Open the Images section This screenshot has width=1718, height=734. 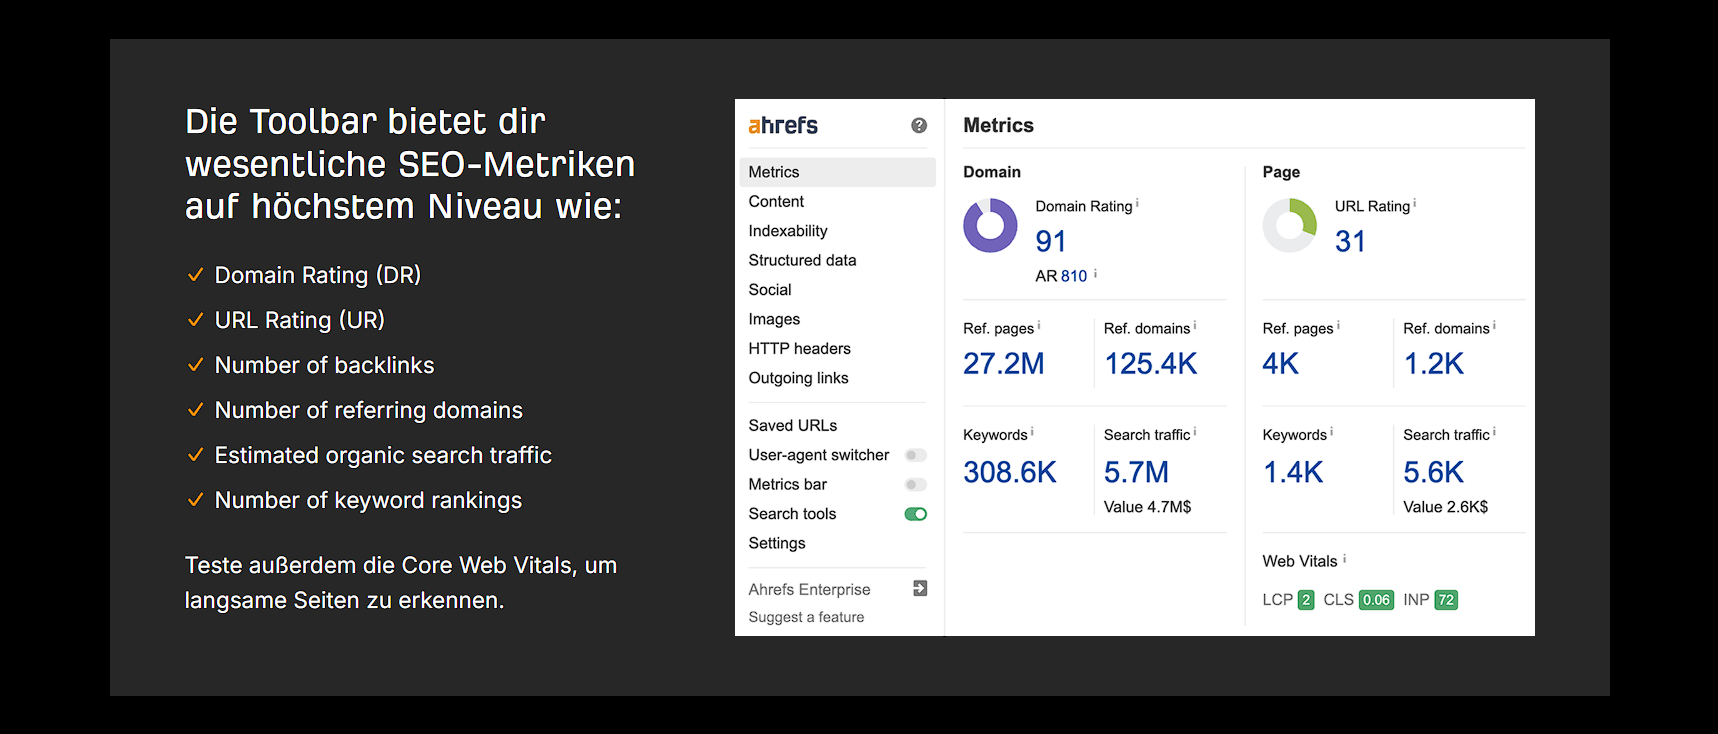click(774, 319)
